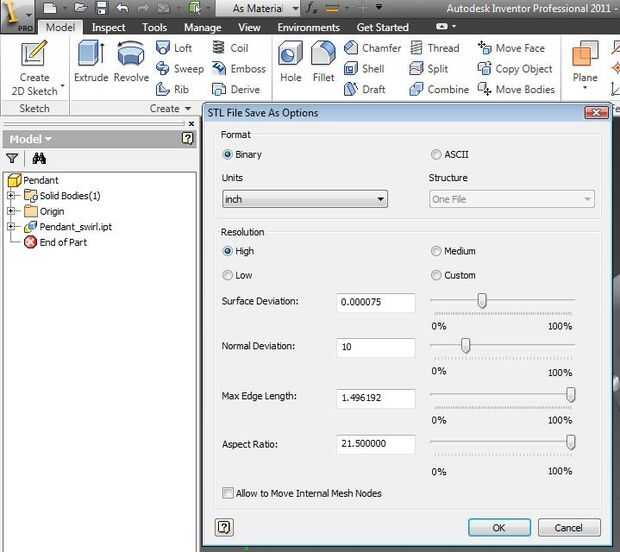This screenshot has width=620, height=552.
Task: Open the Units inch dropdown
Action: [305, 199]
